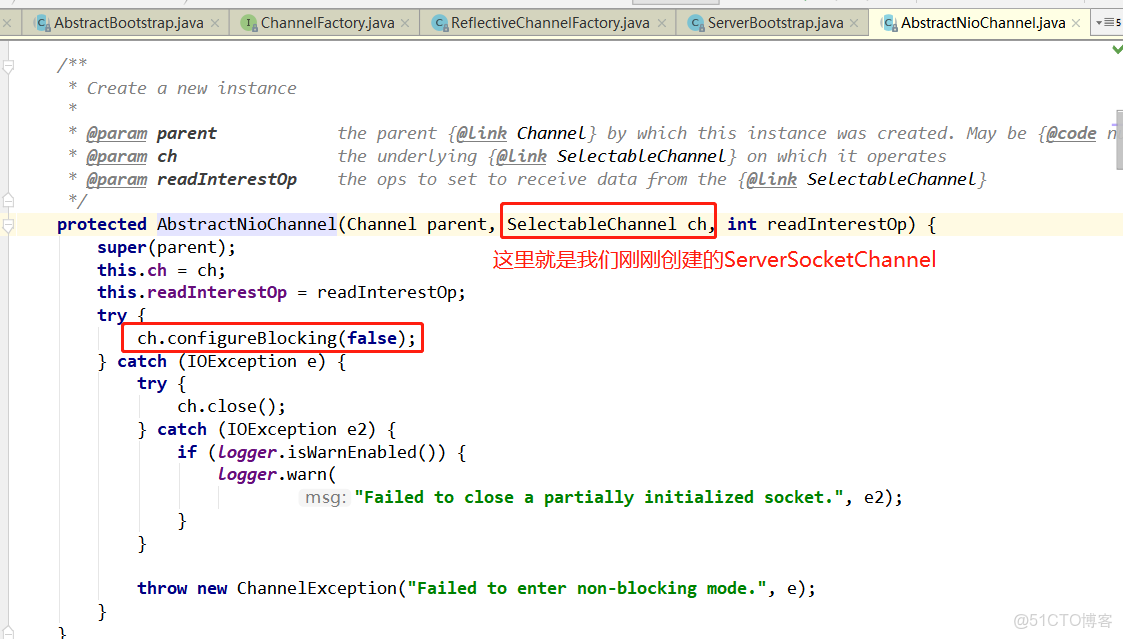The width and height of the screenshot is (1123, 639).
Task: Click the class icon on AbstractNioChannel.java tab
Action: (890, 24)
